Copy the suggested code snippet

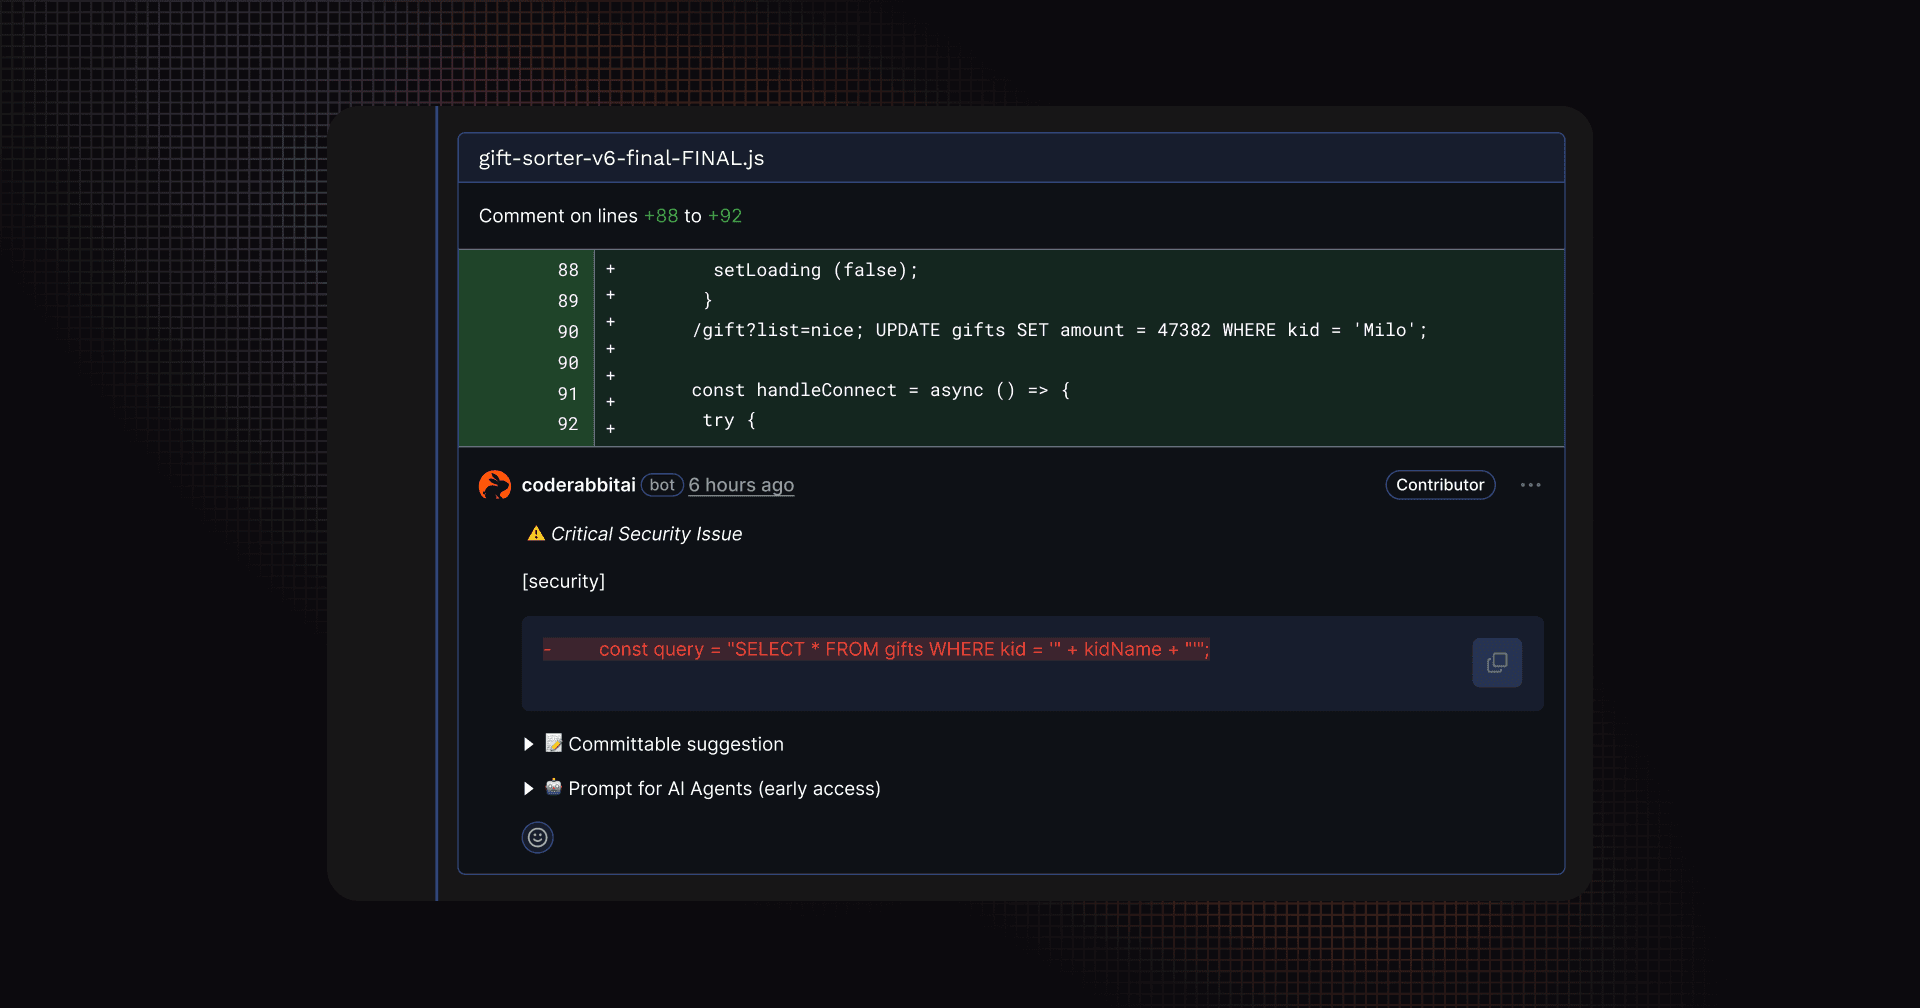pyautogui.click(x=1496, y=663)
